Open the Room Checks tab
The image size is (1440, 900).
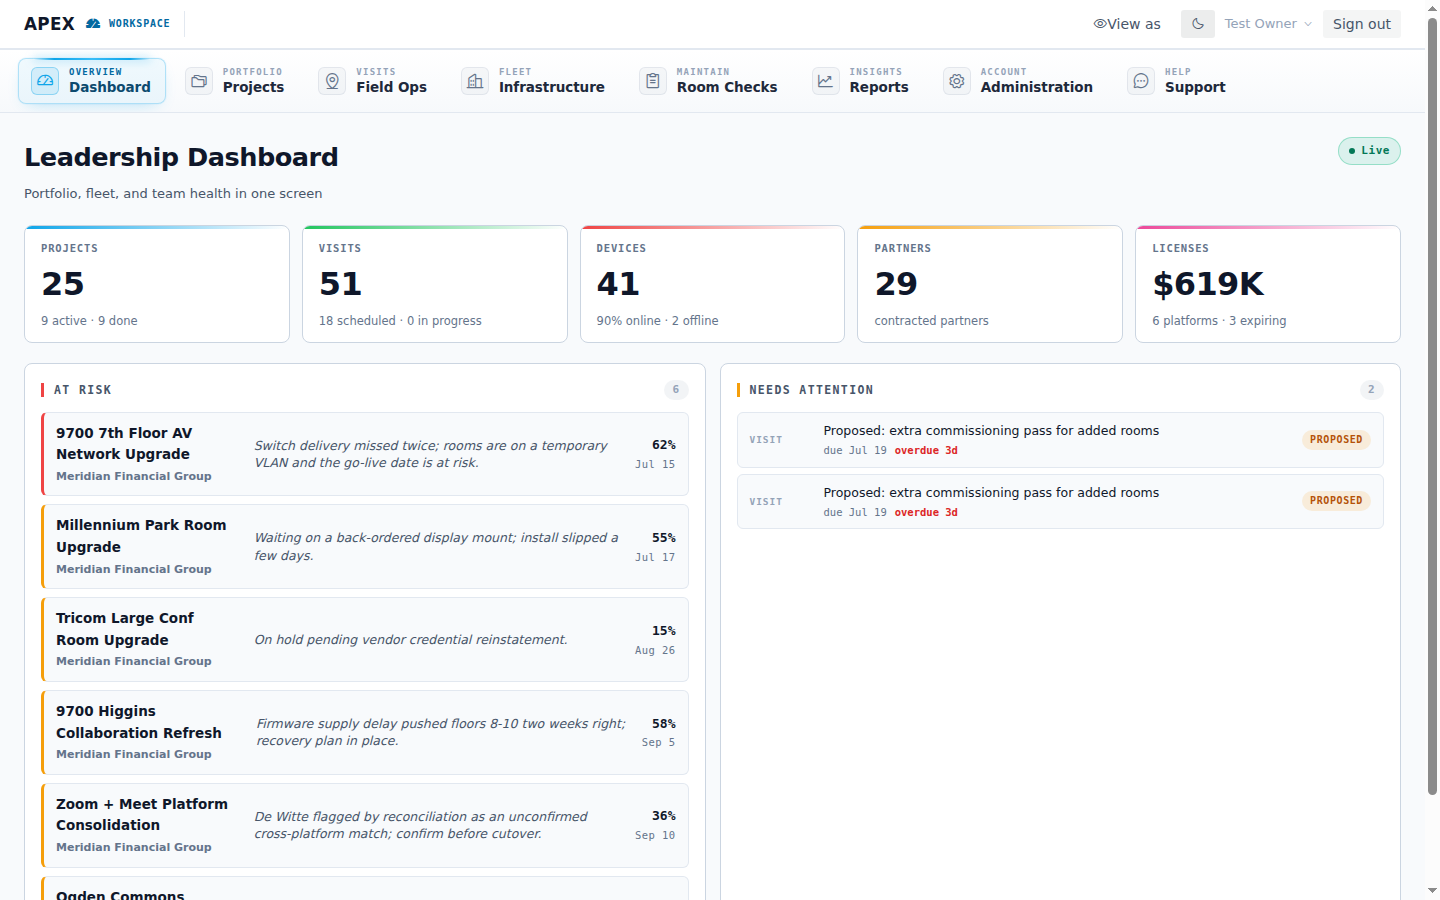click(x=709, y=81)
